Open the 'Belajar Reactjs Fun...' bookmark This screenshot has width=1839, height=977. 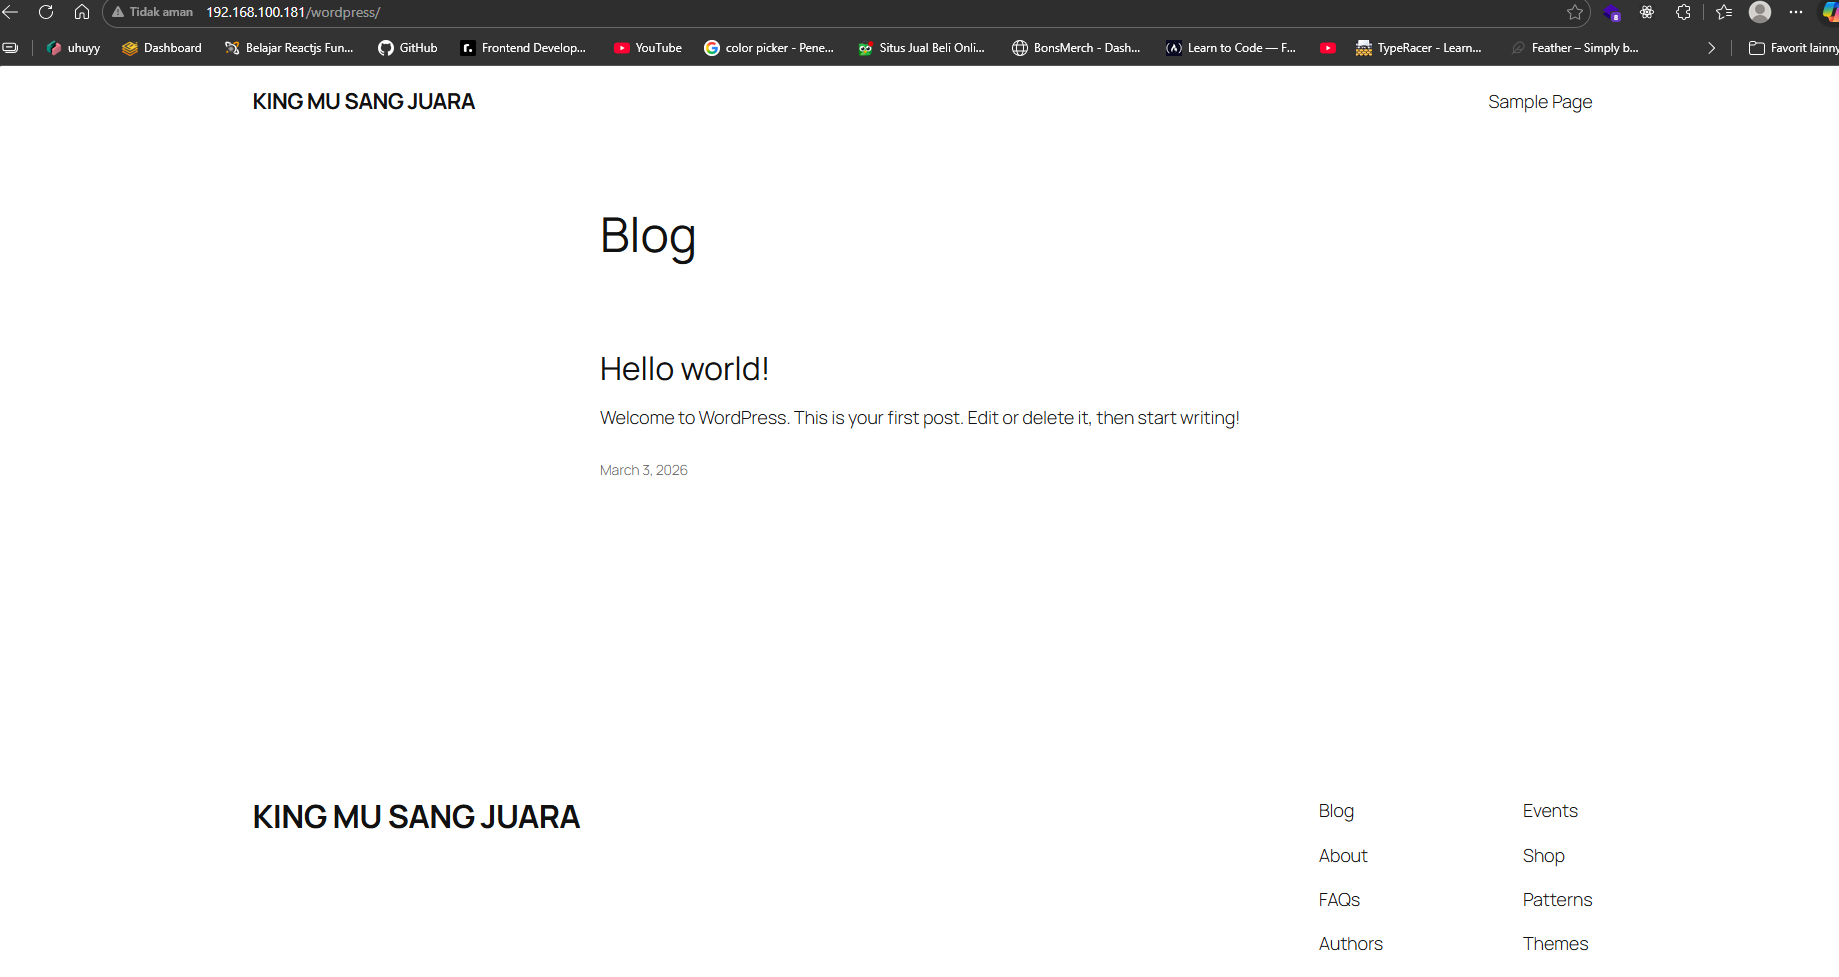coord(289,48)
